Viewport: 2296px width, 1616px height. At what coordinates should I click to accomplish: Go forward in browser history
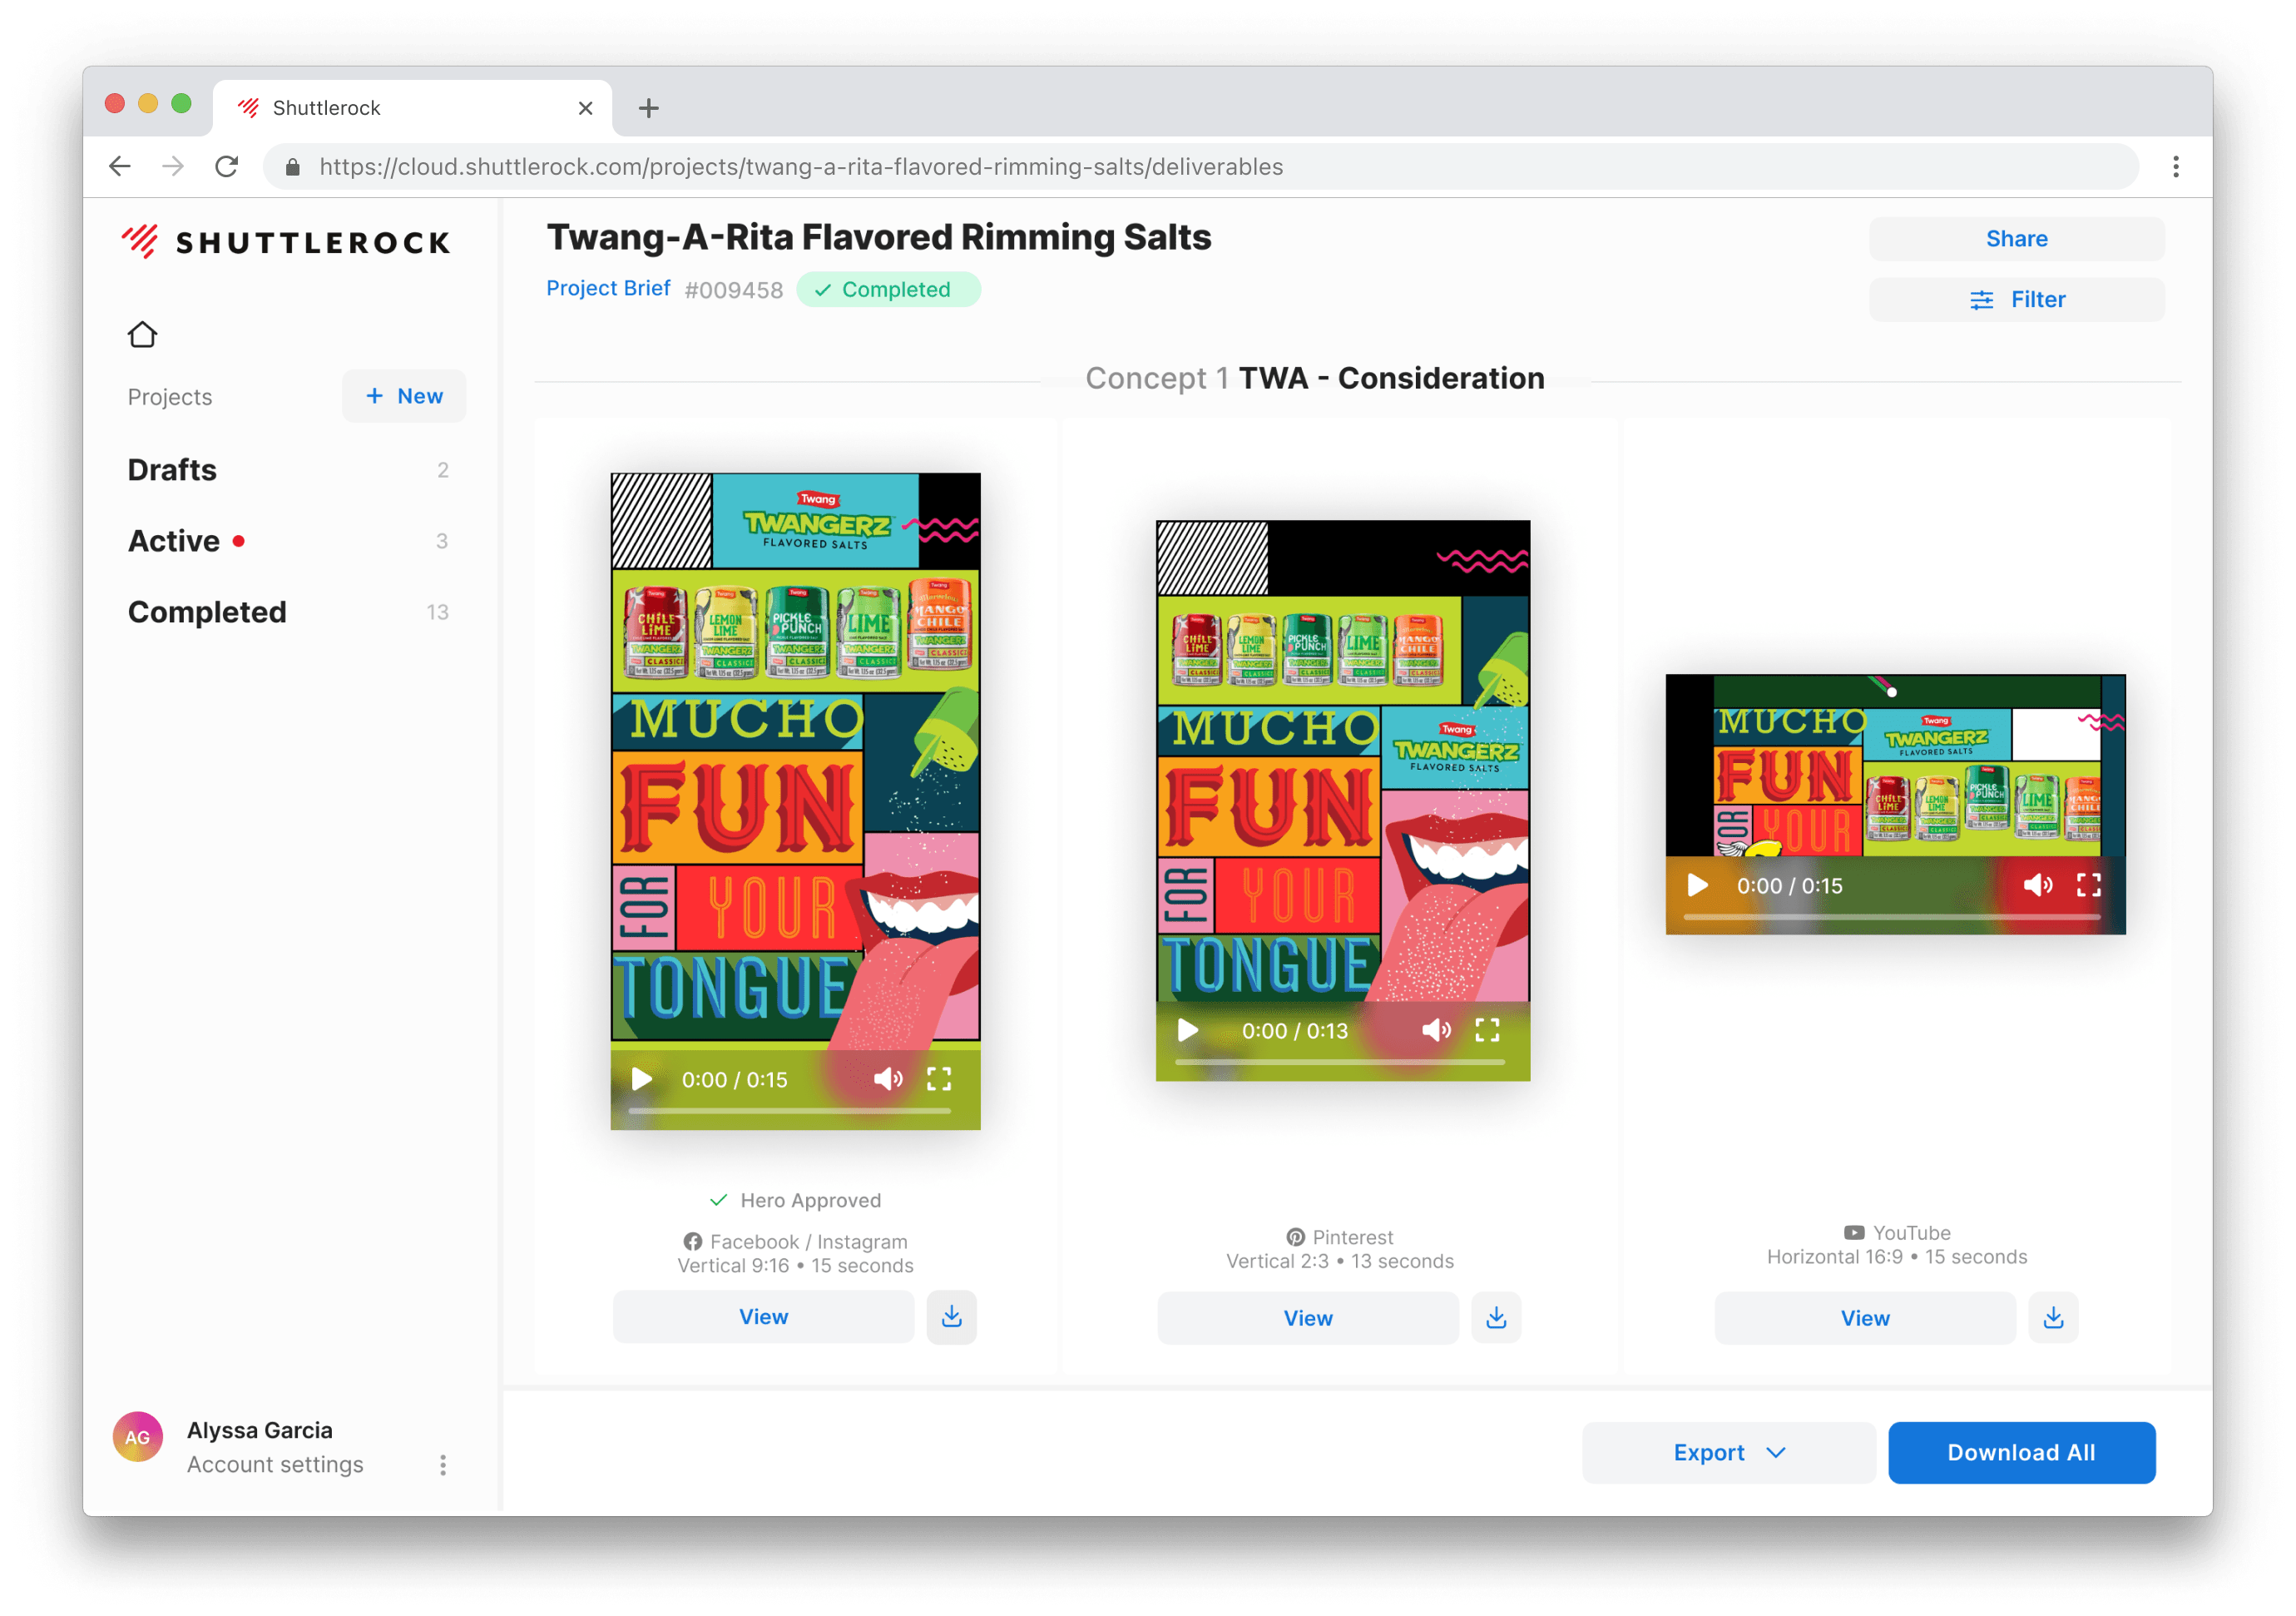(x=173, y=167)
